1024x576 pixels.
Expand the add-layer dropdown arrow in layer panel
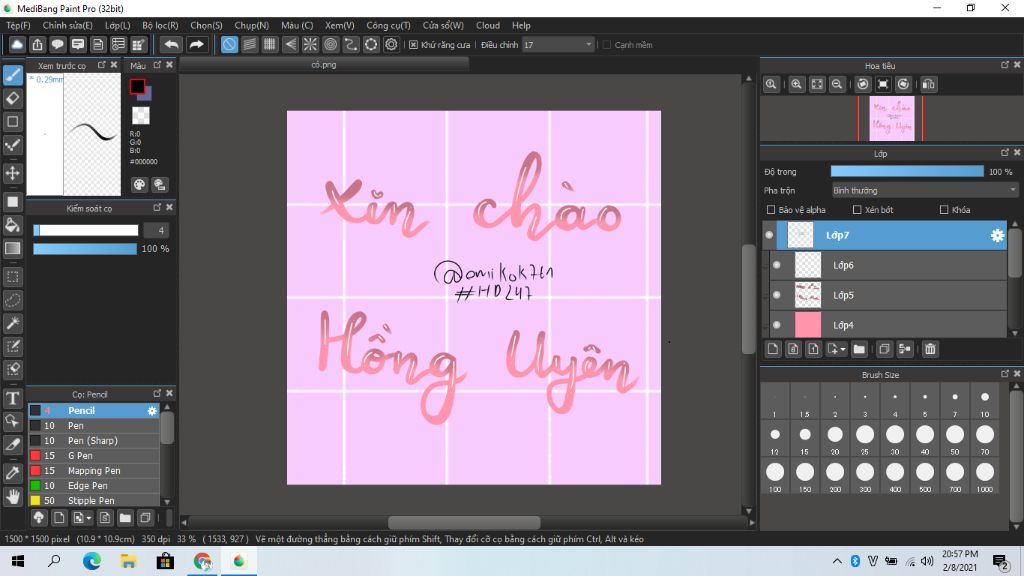pyautogui.click(x=843, y=349)
